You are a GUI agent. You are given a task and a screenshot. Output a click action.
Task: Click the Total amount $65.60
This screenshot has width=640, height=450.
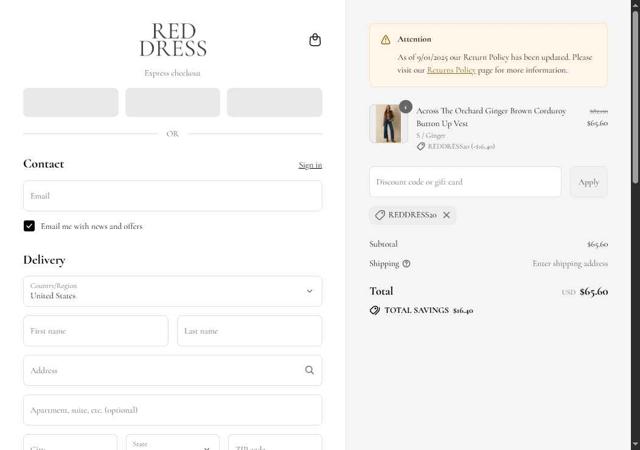593,292
